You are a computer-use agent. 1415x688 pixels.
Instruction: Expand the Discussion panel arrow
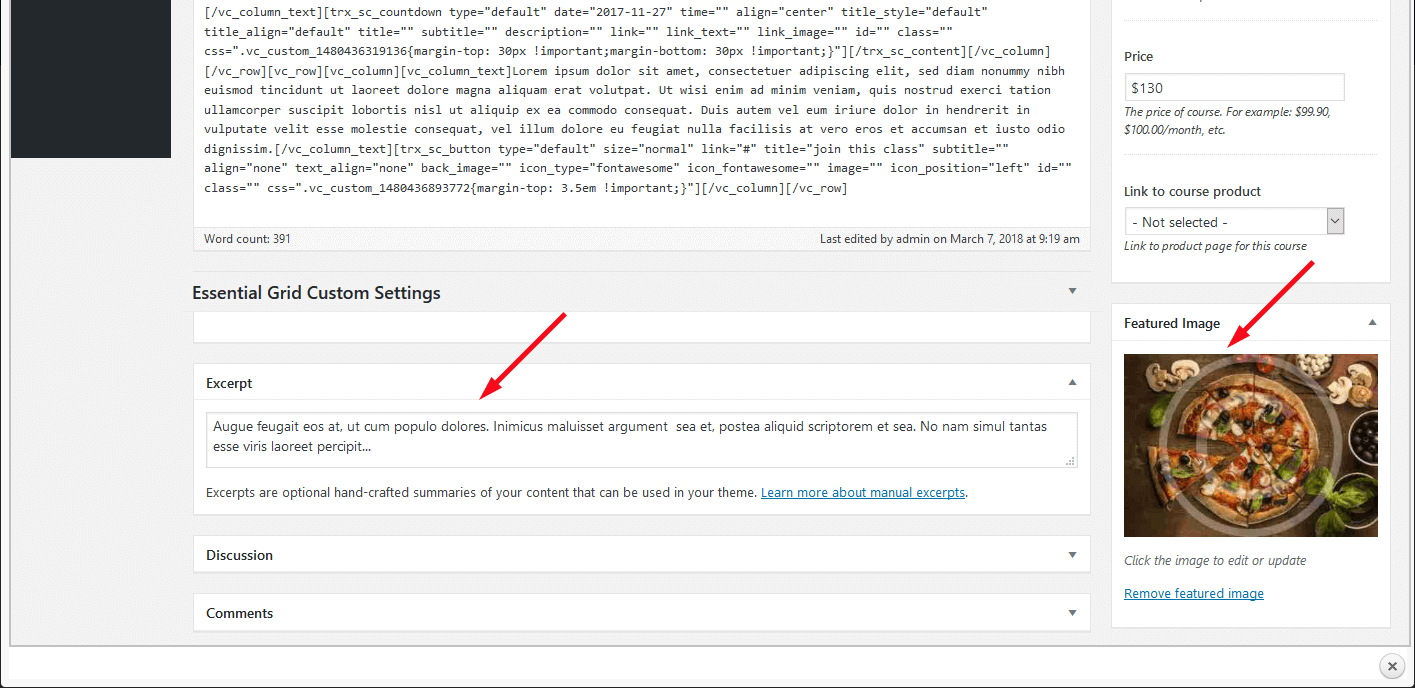1072,554
